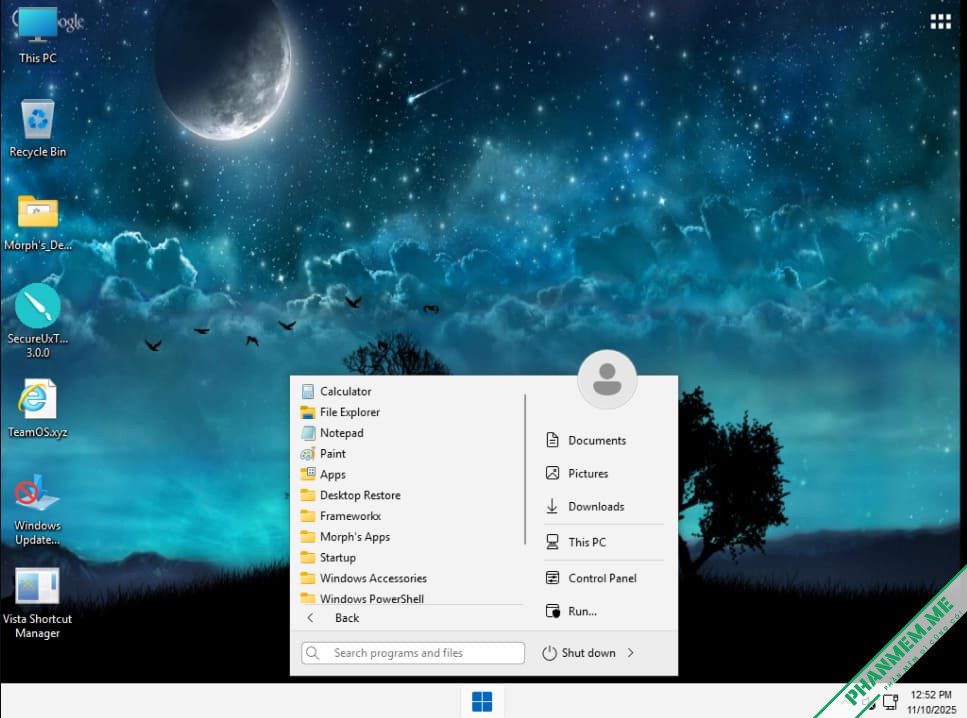Click the Shut down button
This screenshot has width=967, height=718.
click(579, 653)
